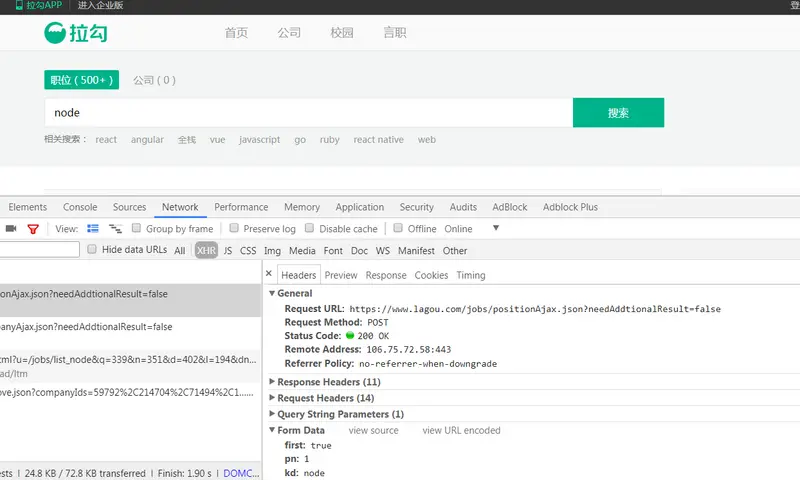Click the phone icon beside 拉勾APP

(x=19, y=5)
